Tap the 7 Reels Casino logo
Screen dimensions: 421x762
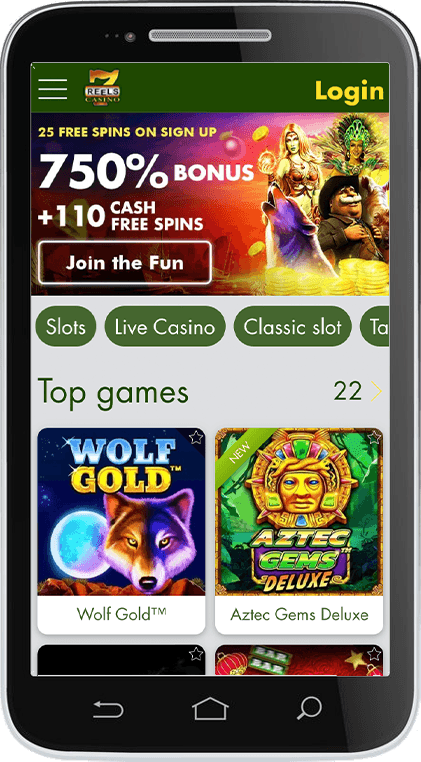[x=103, y=87]
